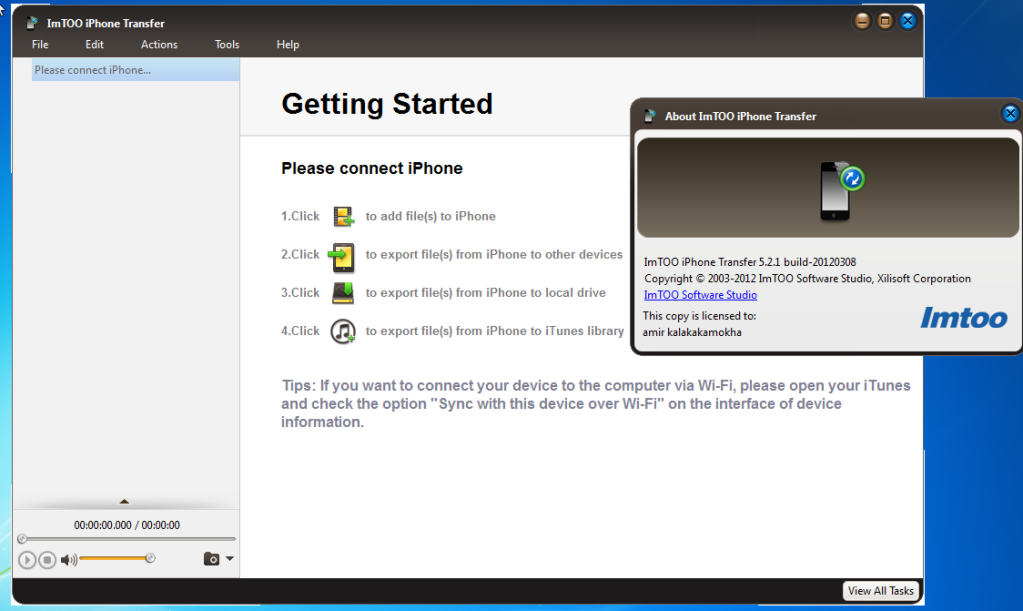Select the 'Please connect iPhone...' device entry
1023x611 pixels.
(136, 70)
